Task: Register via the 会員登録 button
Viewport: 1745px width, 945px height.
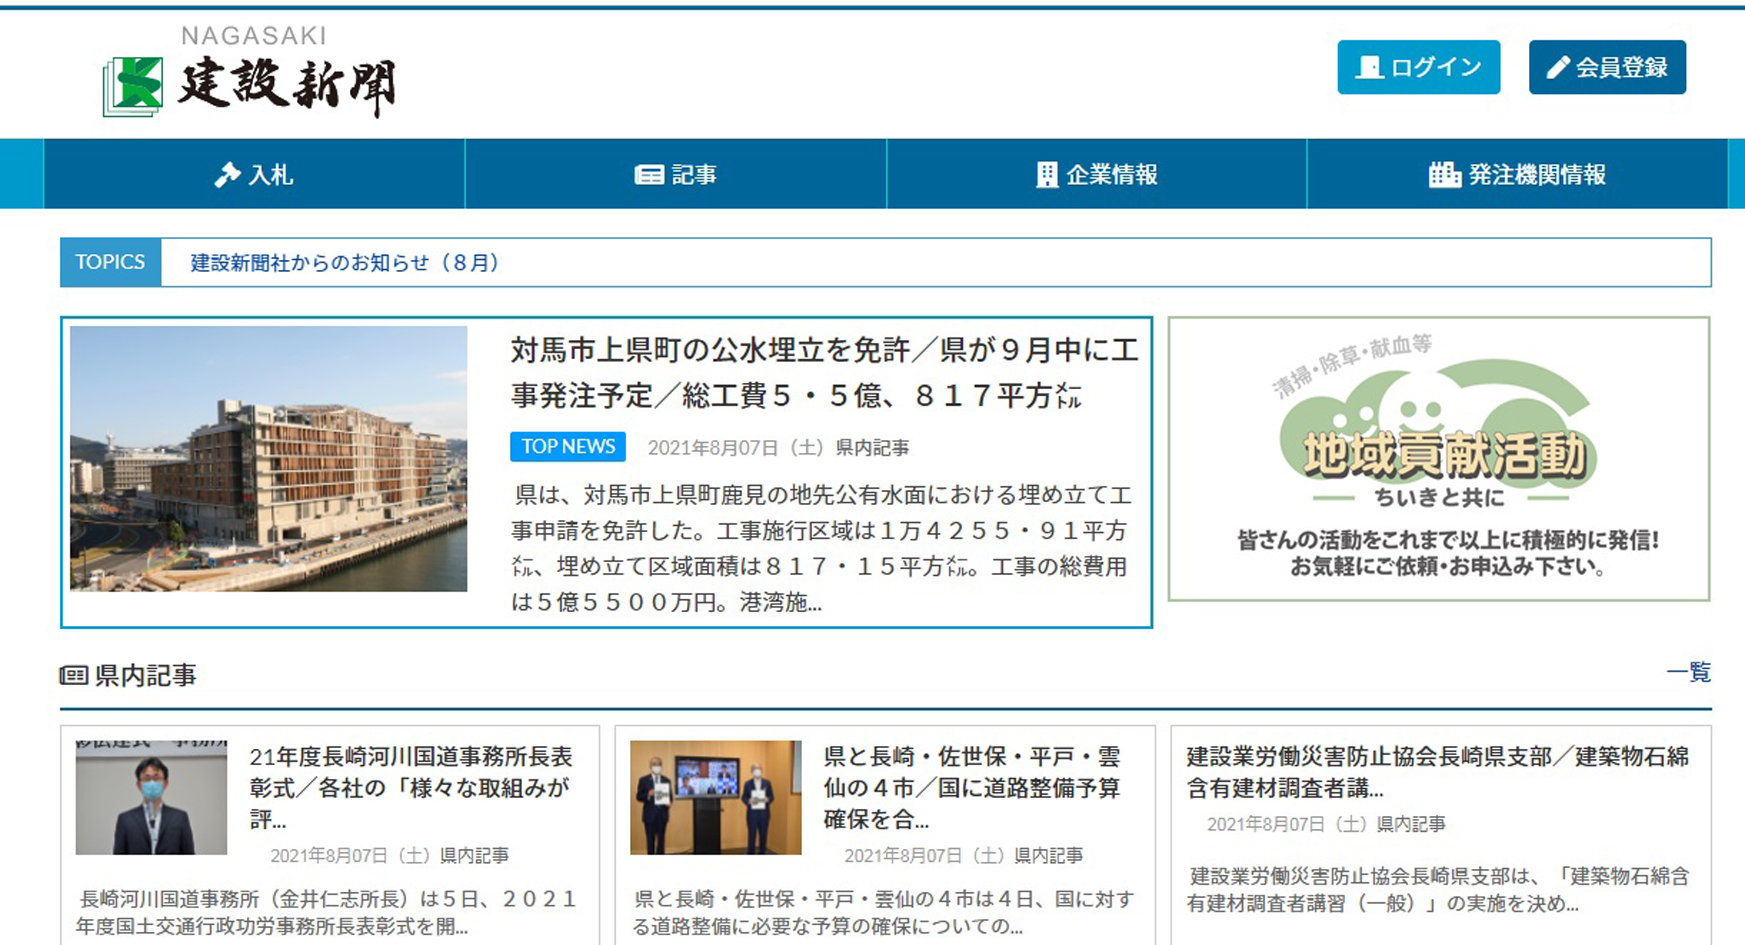Action: tap(1607, 67)
